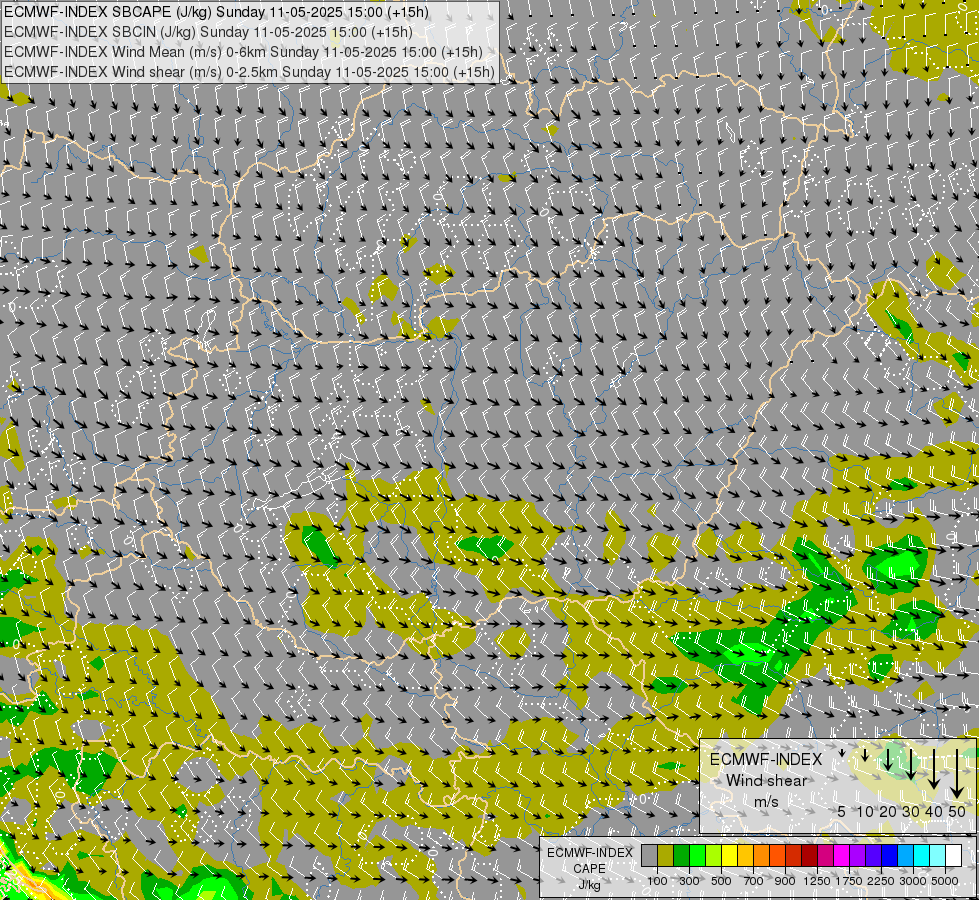Viewport: 979px width, 900px height.
Task: Click the 40 m/s wind shear legend arrow
Action: click(933, 769)
